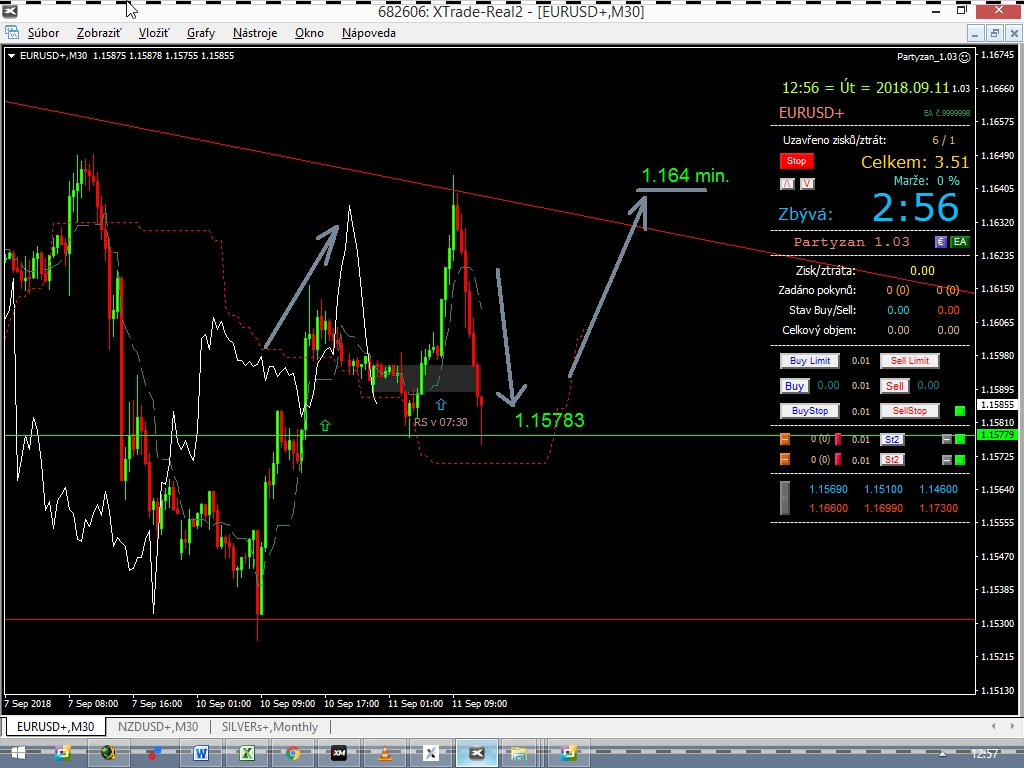Image resolution: width=1024 pixels, height=768 pixels.
Task: Click the purple Euro icon beside Partyzan 1.03
Action: click(x=940, y=242)
